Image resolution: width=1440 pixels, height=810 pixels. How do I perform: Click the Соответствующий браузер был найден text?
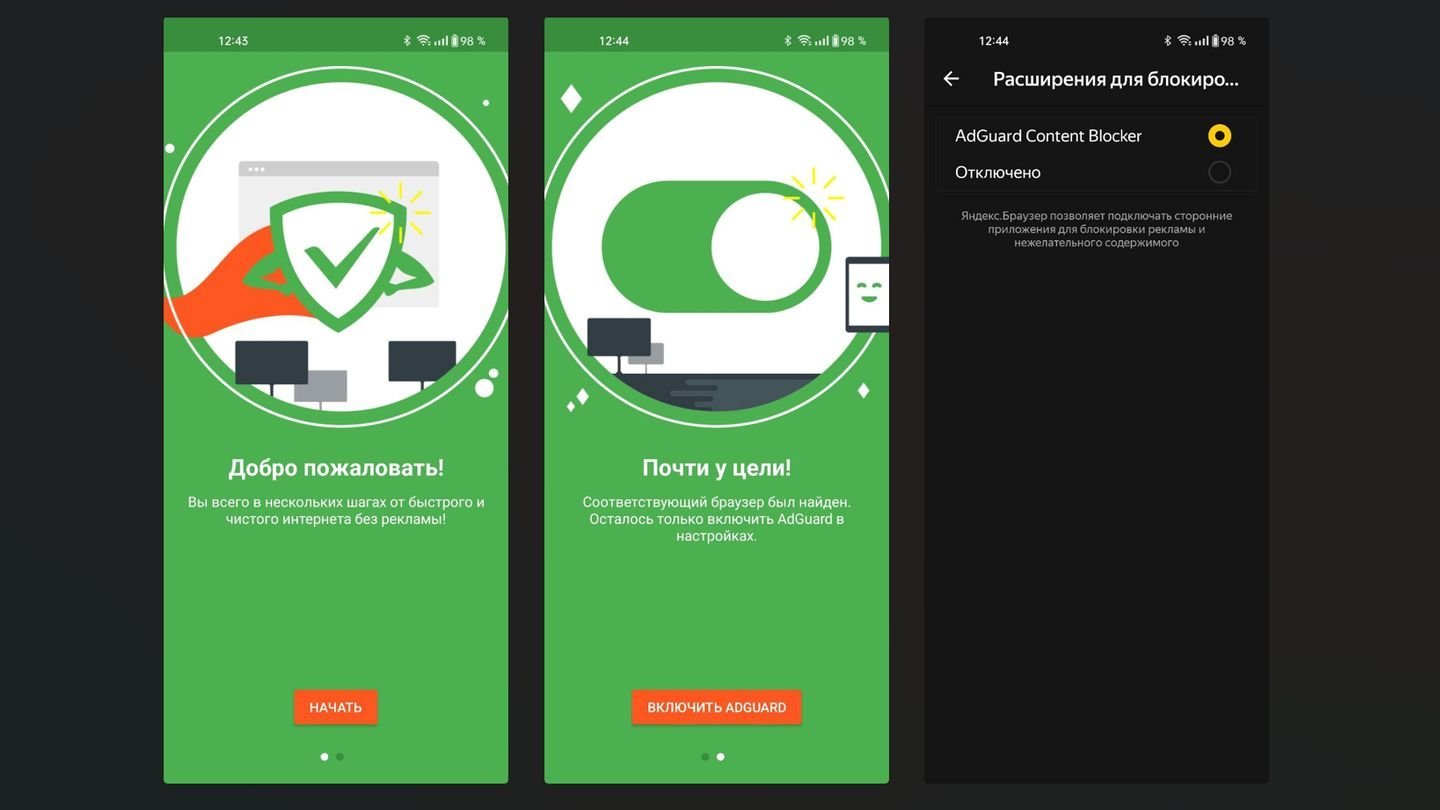(716, 519)
